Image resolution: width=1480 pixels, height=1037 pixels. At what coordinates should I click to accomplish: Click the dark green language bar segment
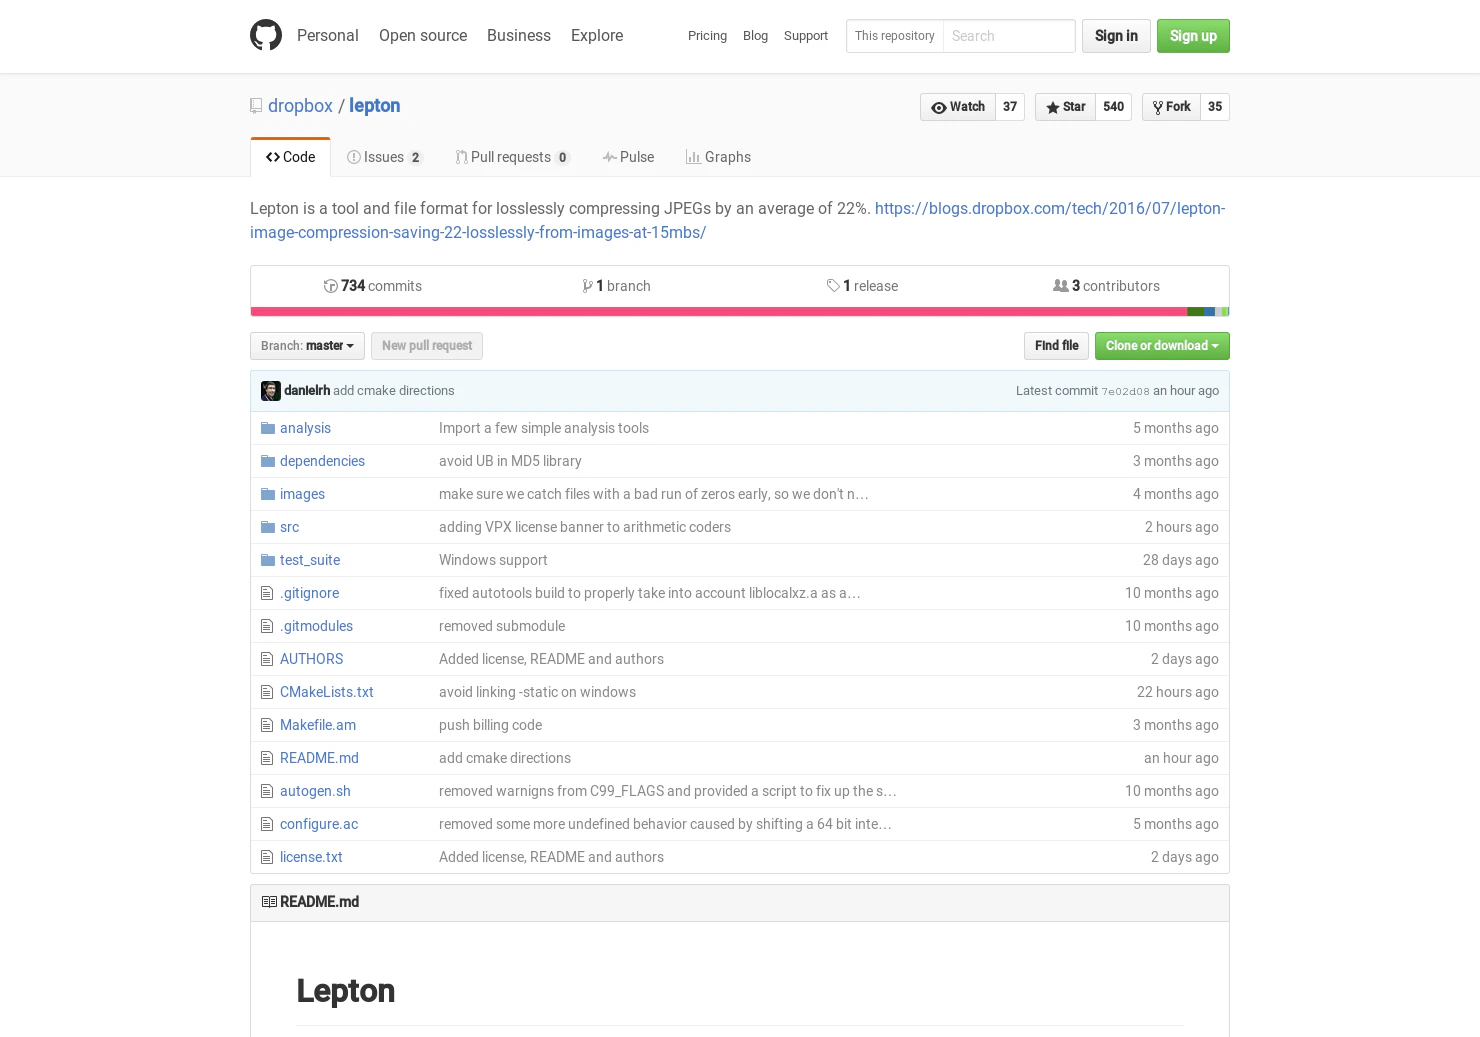pyautogui.click(x=1195, y=312)
